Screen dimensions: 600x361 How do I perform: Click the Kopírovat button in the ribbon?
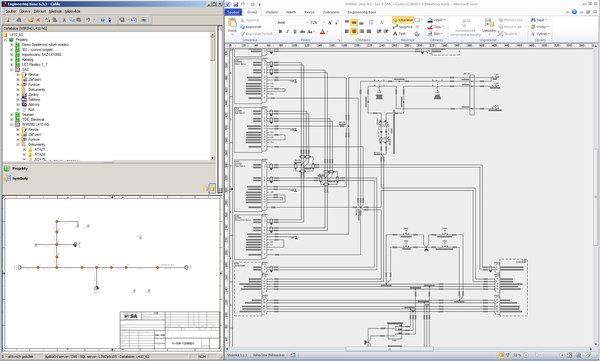[x=251, y=27]
